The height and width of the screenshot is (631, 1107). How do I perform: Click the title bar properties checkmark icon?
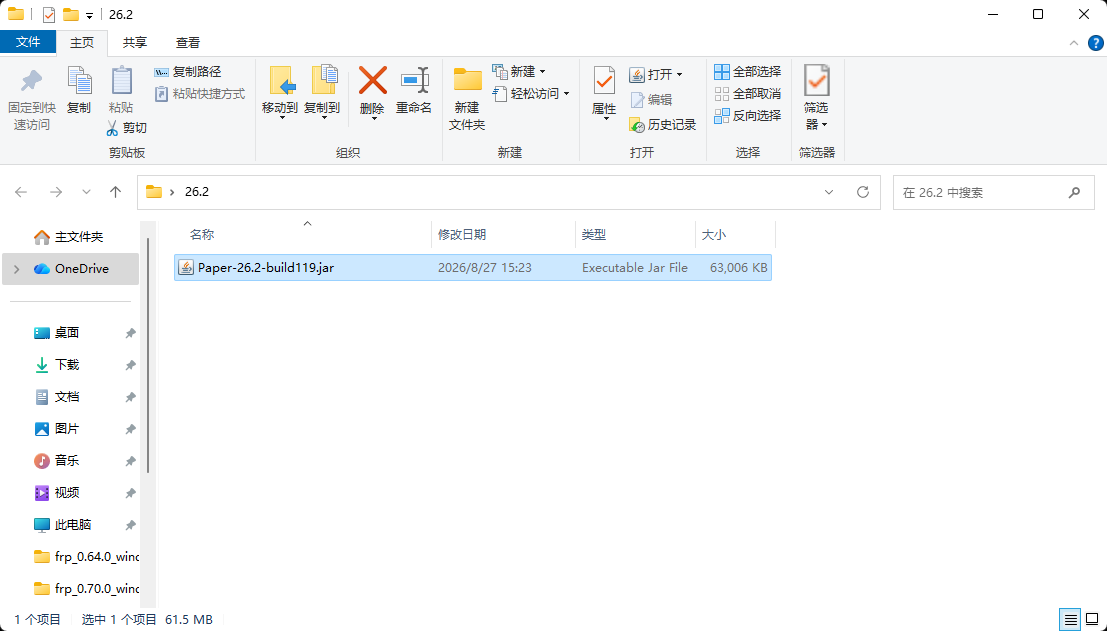coord(49,14)
